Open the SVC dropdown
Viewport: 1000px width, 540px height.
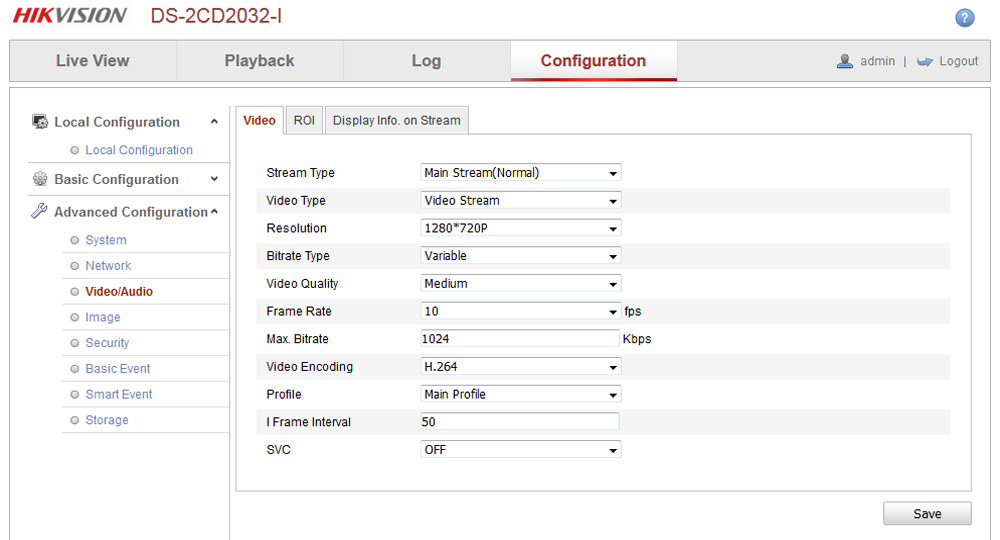(520, 449)
